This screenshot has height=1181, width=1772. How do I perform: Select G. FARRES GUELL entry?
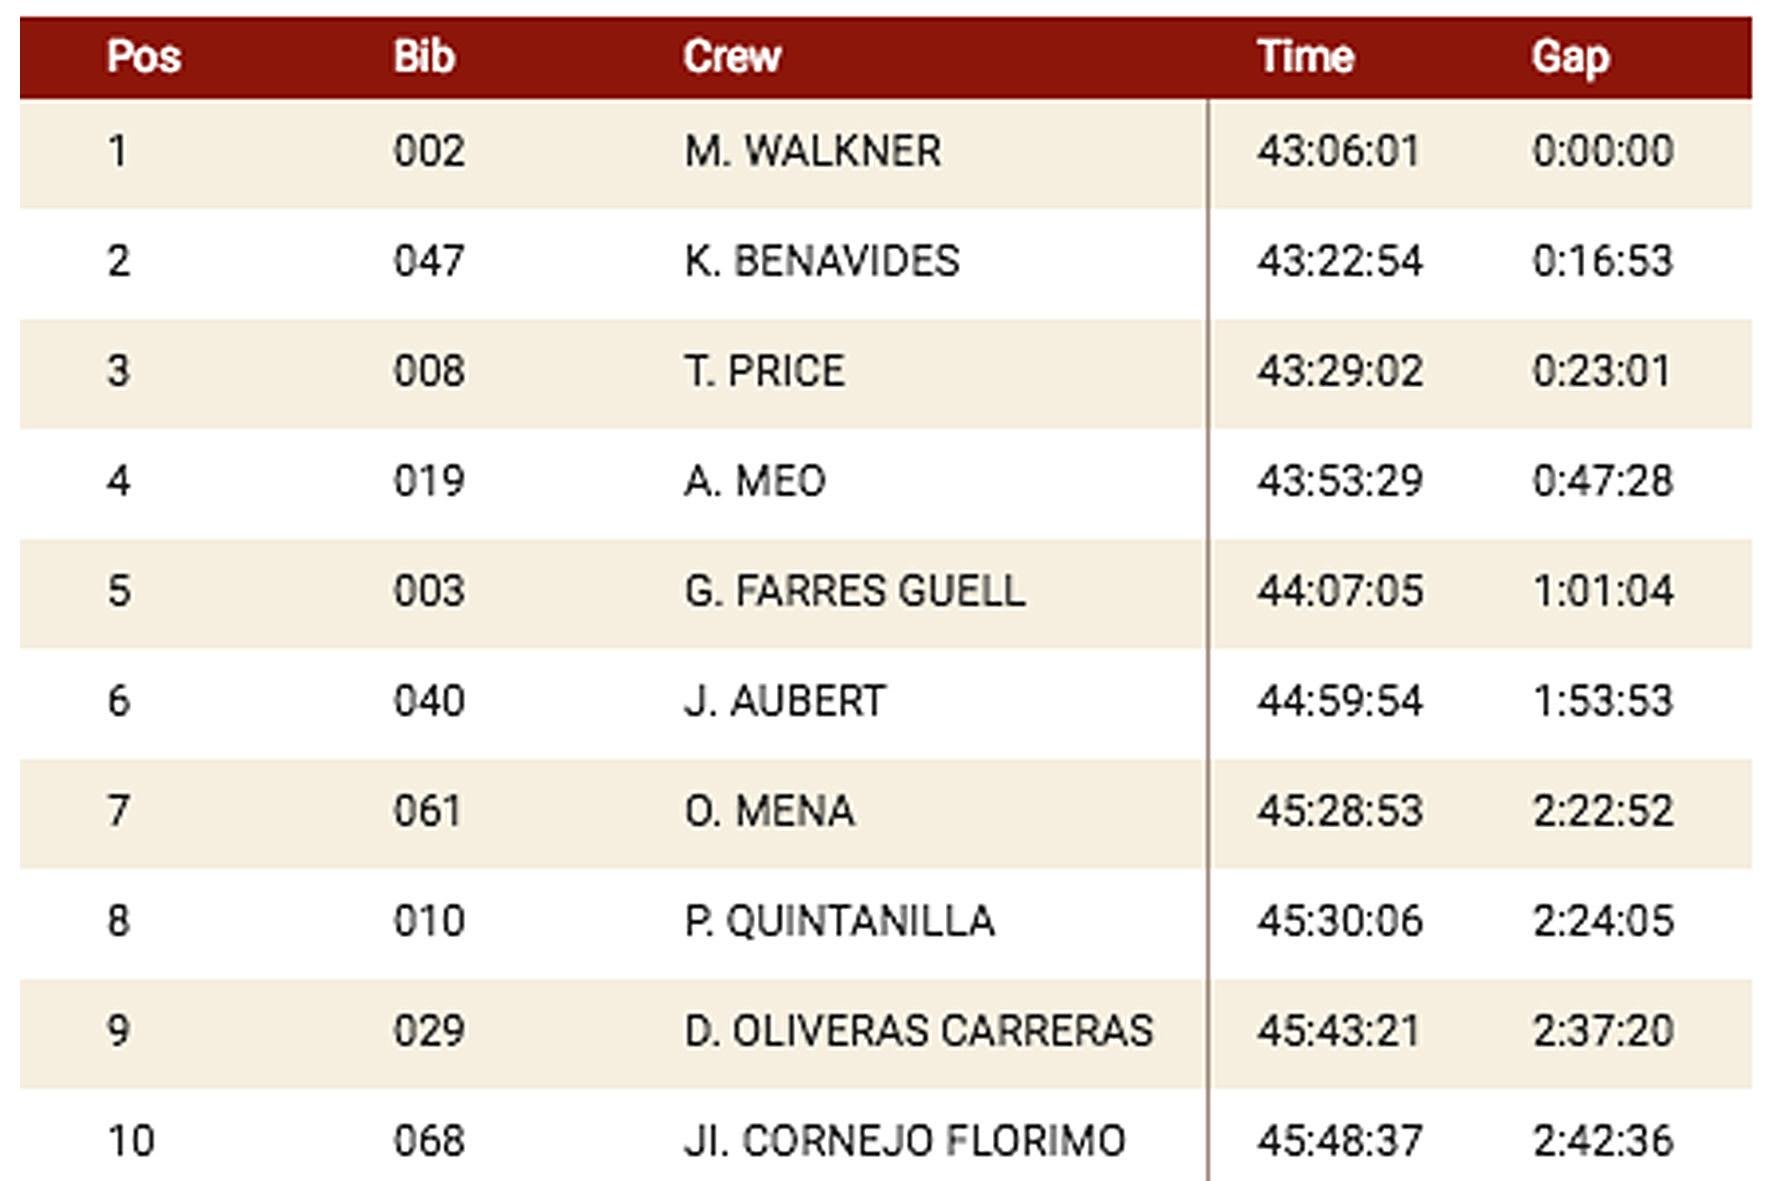click(854, 592)
